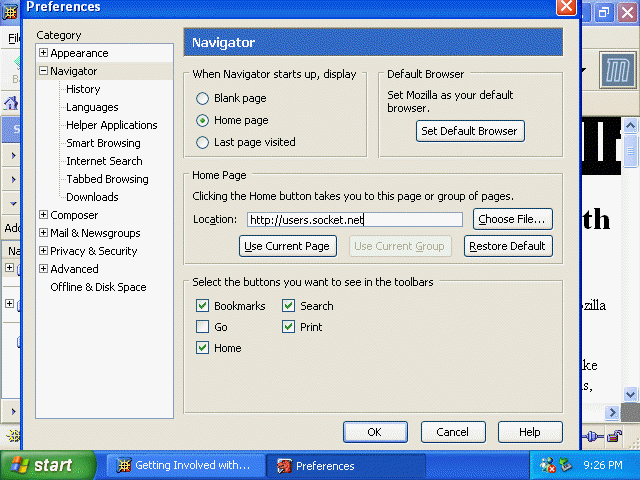Image resolution: width=640 pixels, height=480 pixels.
Task: Click the Navigator panel header
Action: click(373, 42)
